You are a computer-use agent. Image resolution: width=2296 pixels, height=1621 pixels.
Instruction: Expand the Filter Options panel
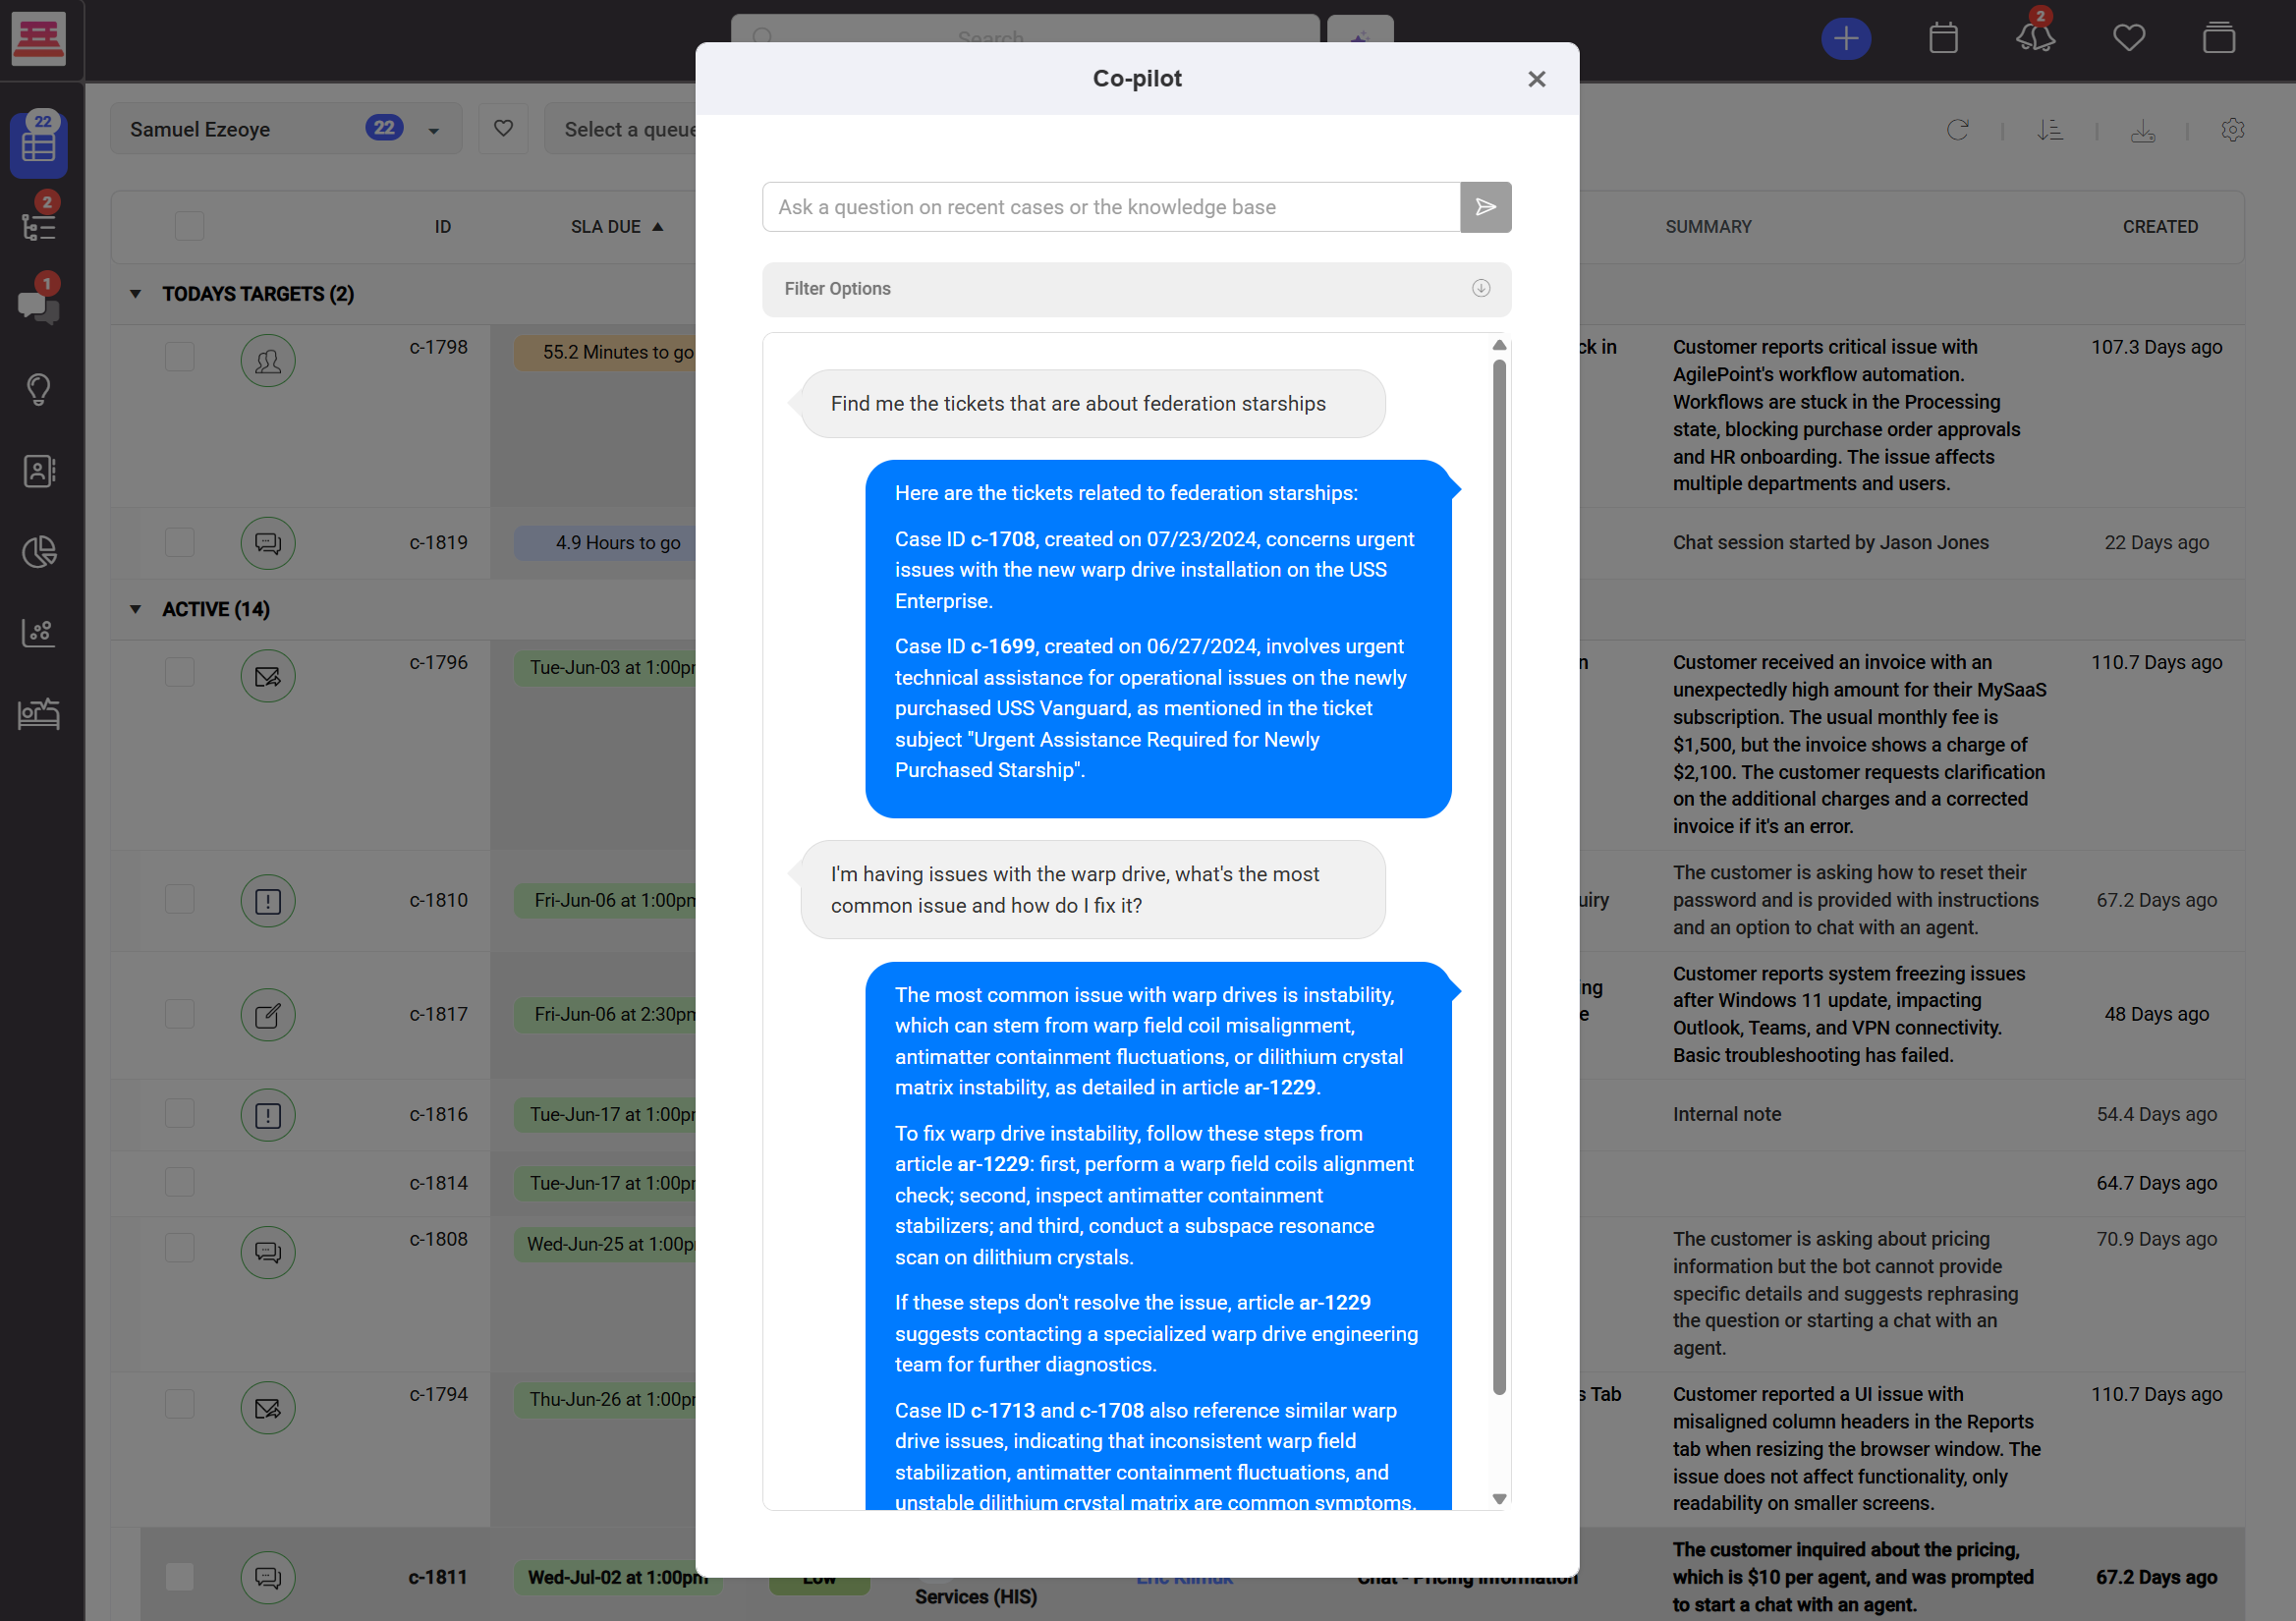click(x=1481, y=289)
